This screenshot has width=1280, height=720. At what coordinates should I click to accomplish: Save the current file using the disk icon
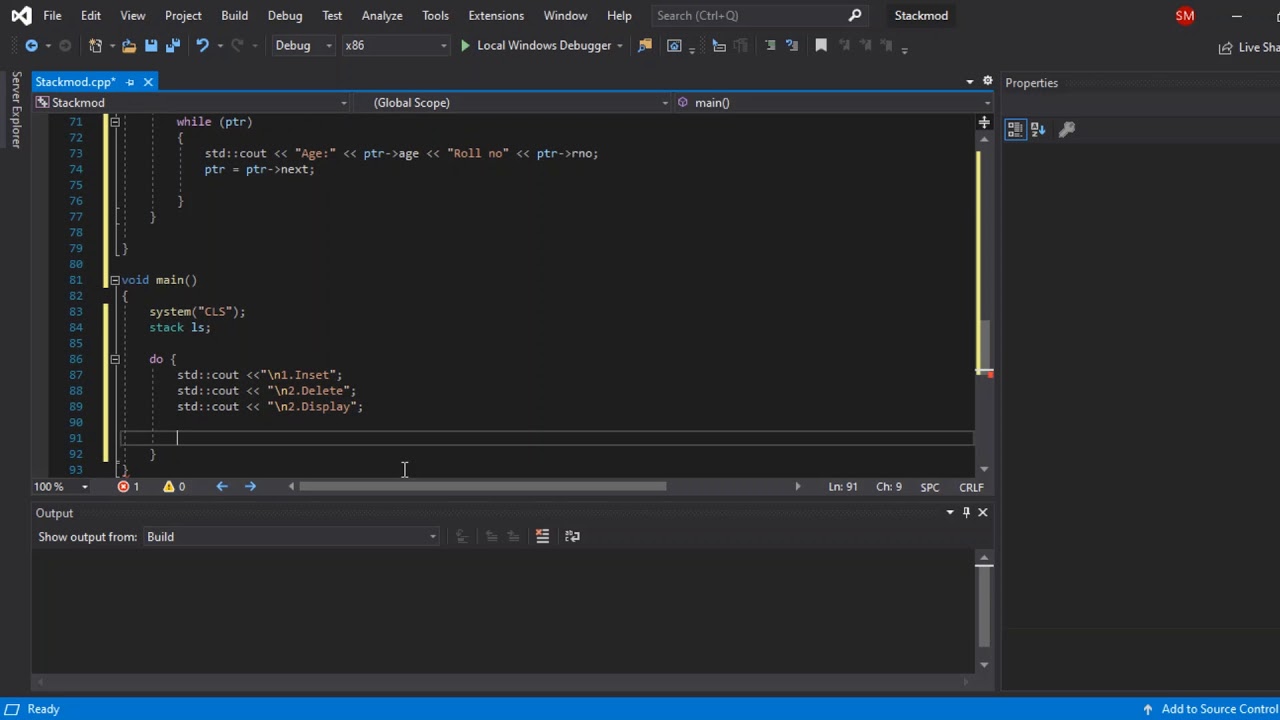(x=151, y=45)
